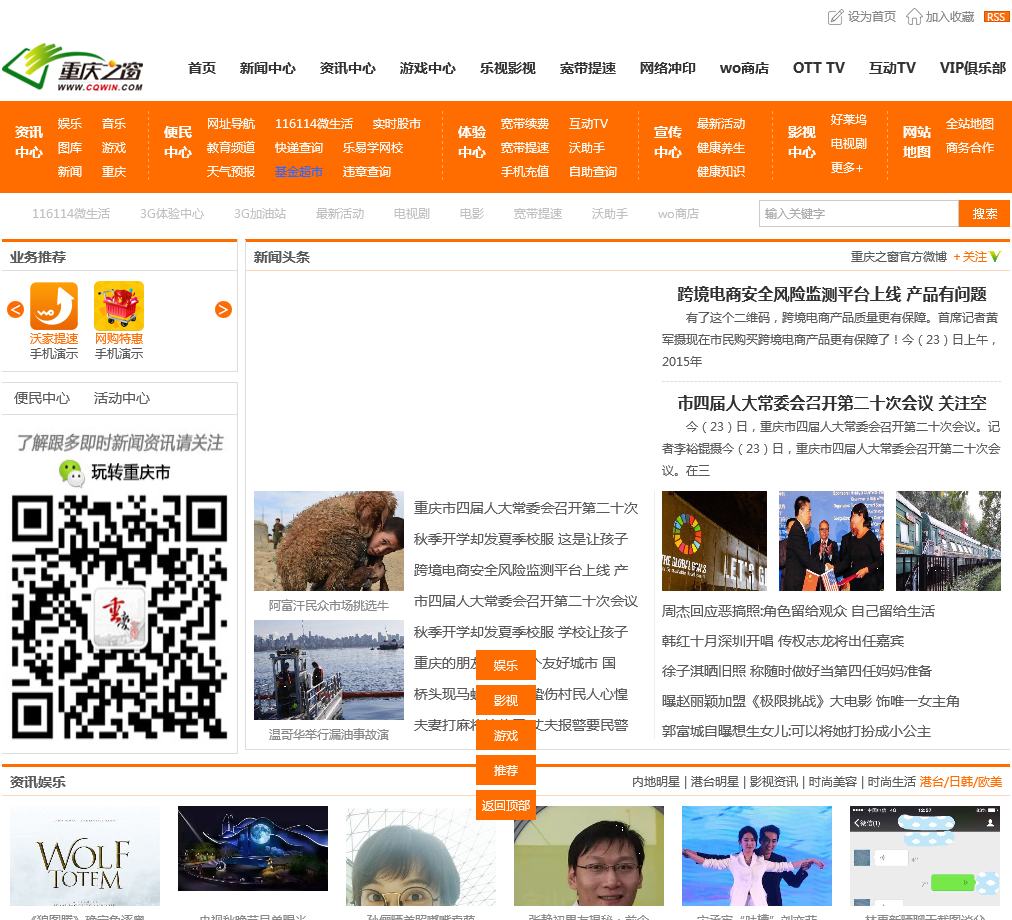
Task: Open the Afghan sheep market photo
Action: (329, 541)
